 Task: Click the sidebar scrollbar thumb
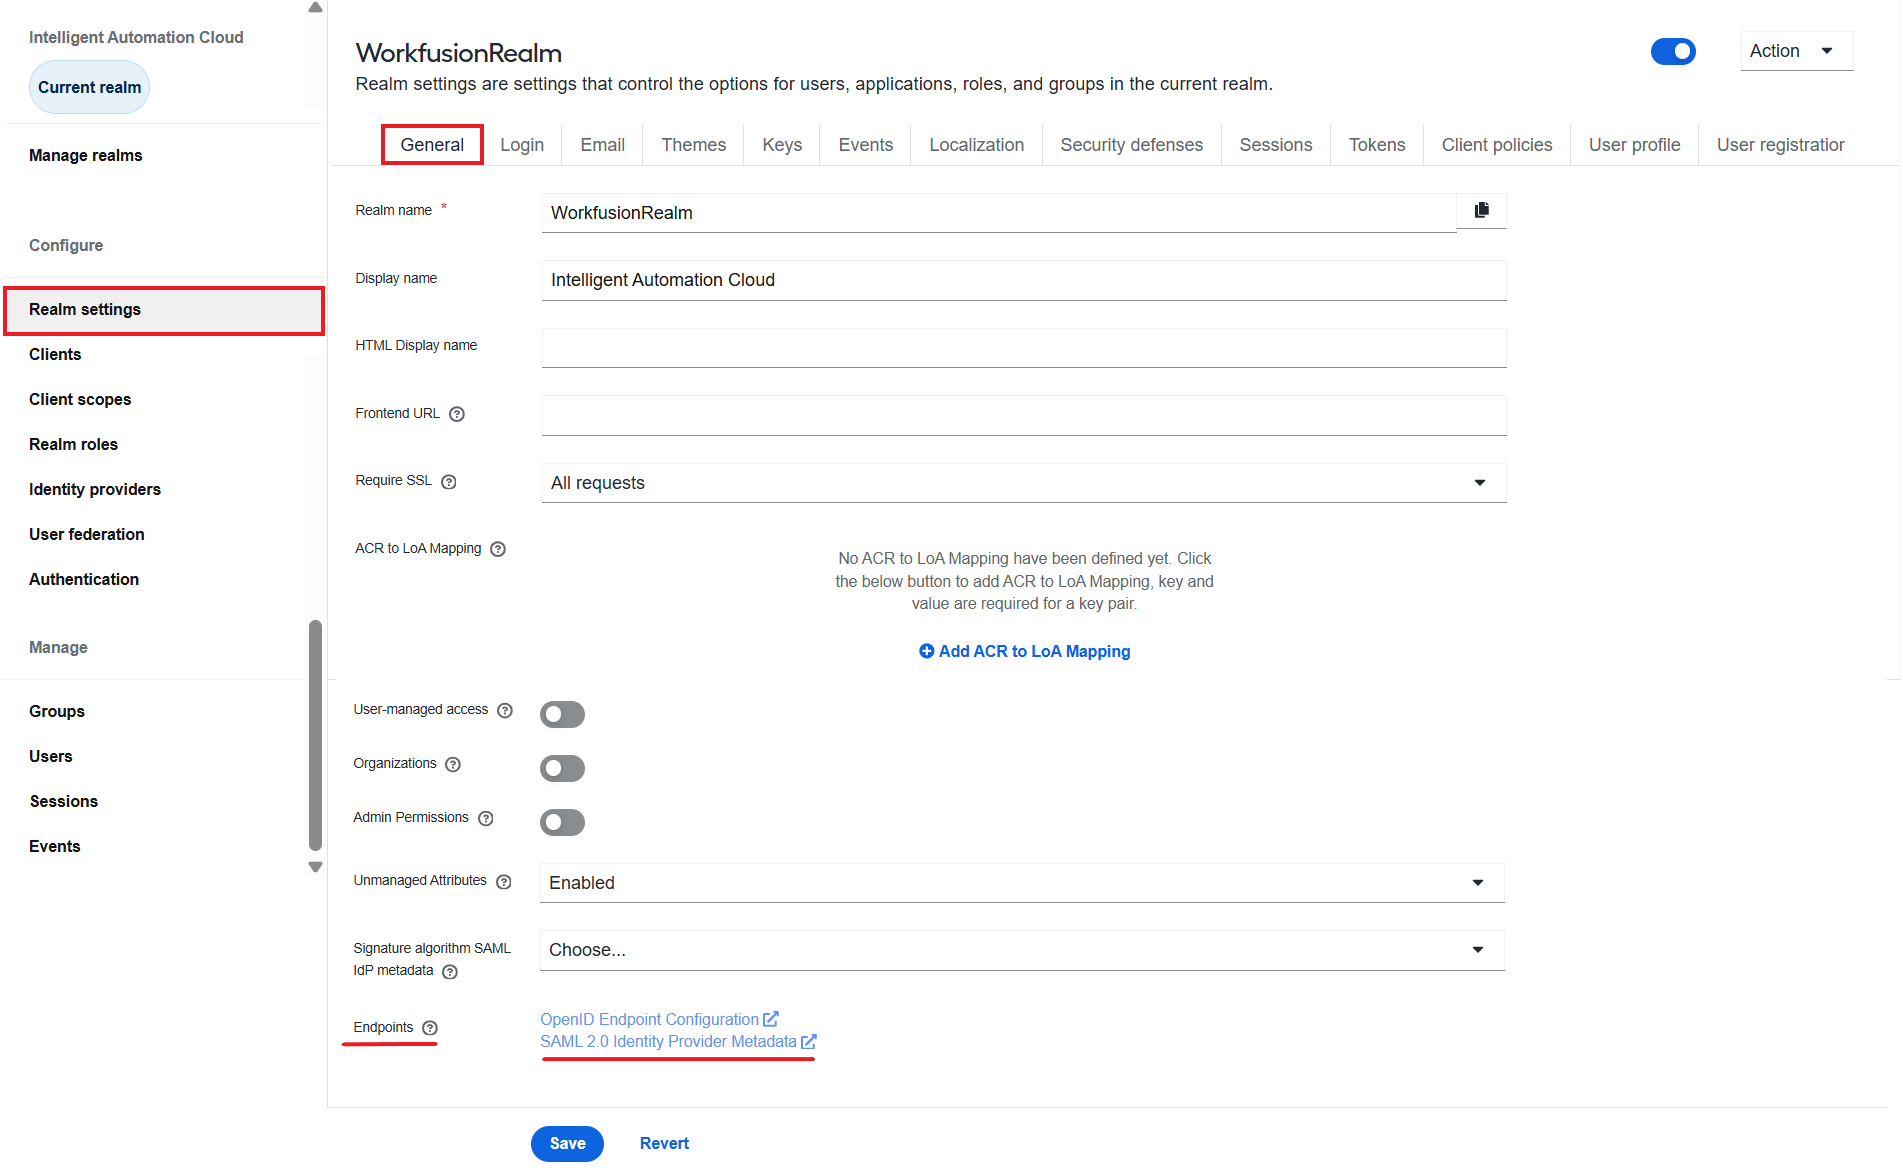pyautogui.click(x=316, y=735)
